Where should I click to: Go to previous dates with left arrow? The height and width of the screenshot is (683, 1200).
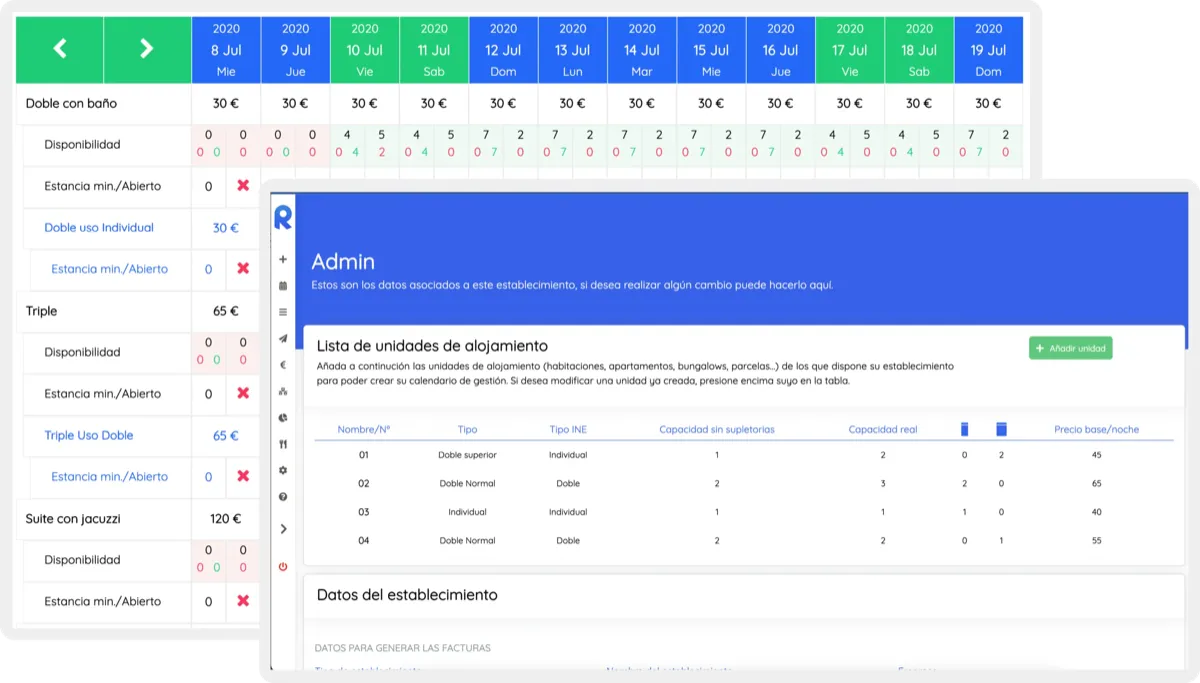(x=60, y=48)
